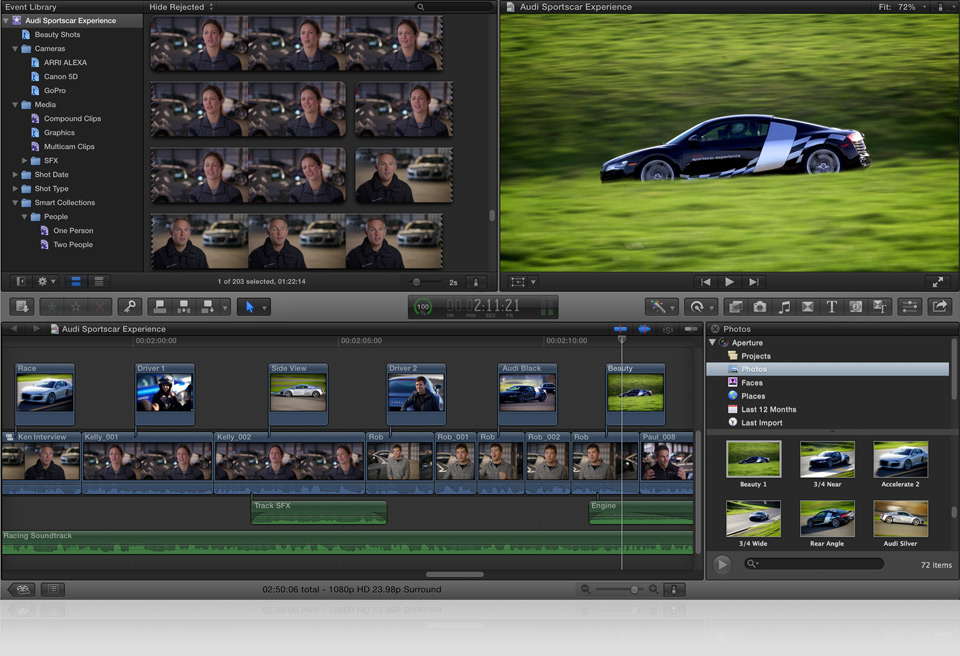This screenshot has width=960, height=656.
Task: Open the event browser gear action menu
Action: click(47, 281)
